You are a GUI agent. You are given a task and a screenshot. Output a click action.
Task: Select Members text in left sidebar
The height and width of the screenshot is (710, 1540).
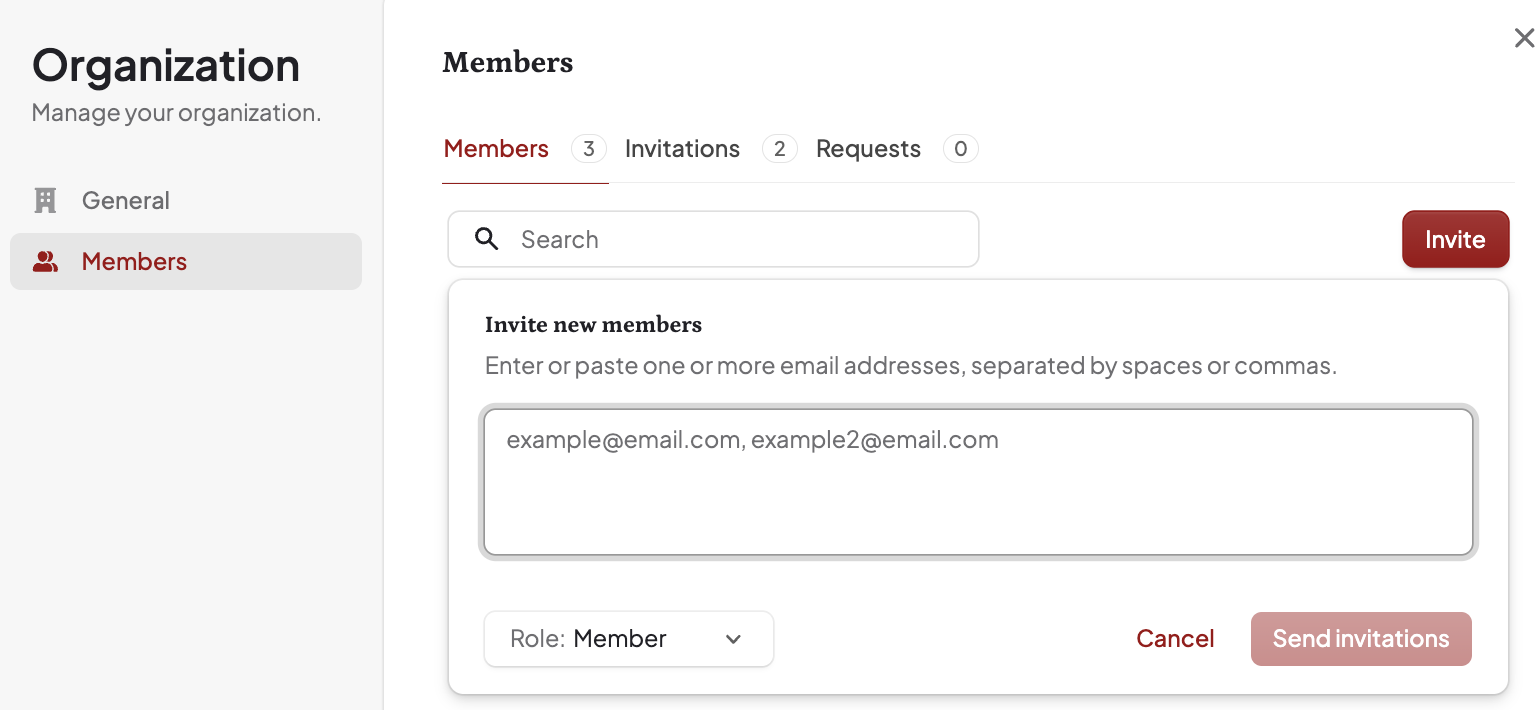tap(134, 262)
